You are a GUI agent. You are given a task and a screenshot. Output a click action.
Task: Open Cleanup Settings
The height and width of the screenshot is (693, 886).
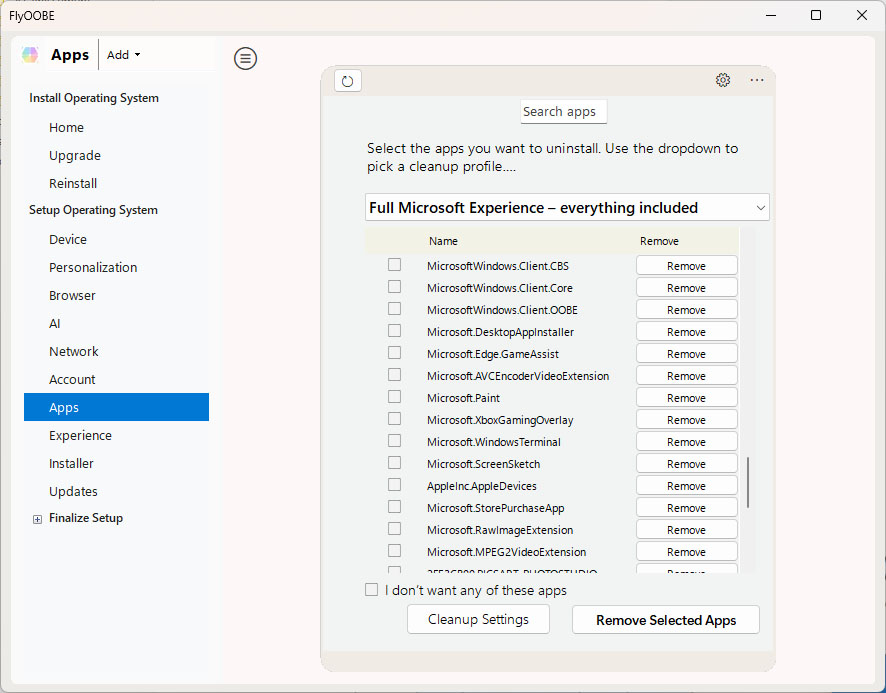[x=478, y=619]
